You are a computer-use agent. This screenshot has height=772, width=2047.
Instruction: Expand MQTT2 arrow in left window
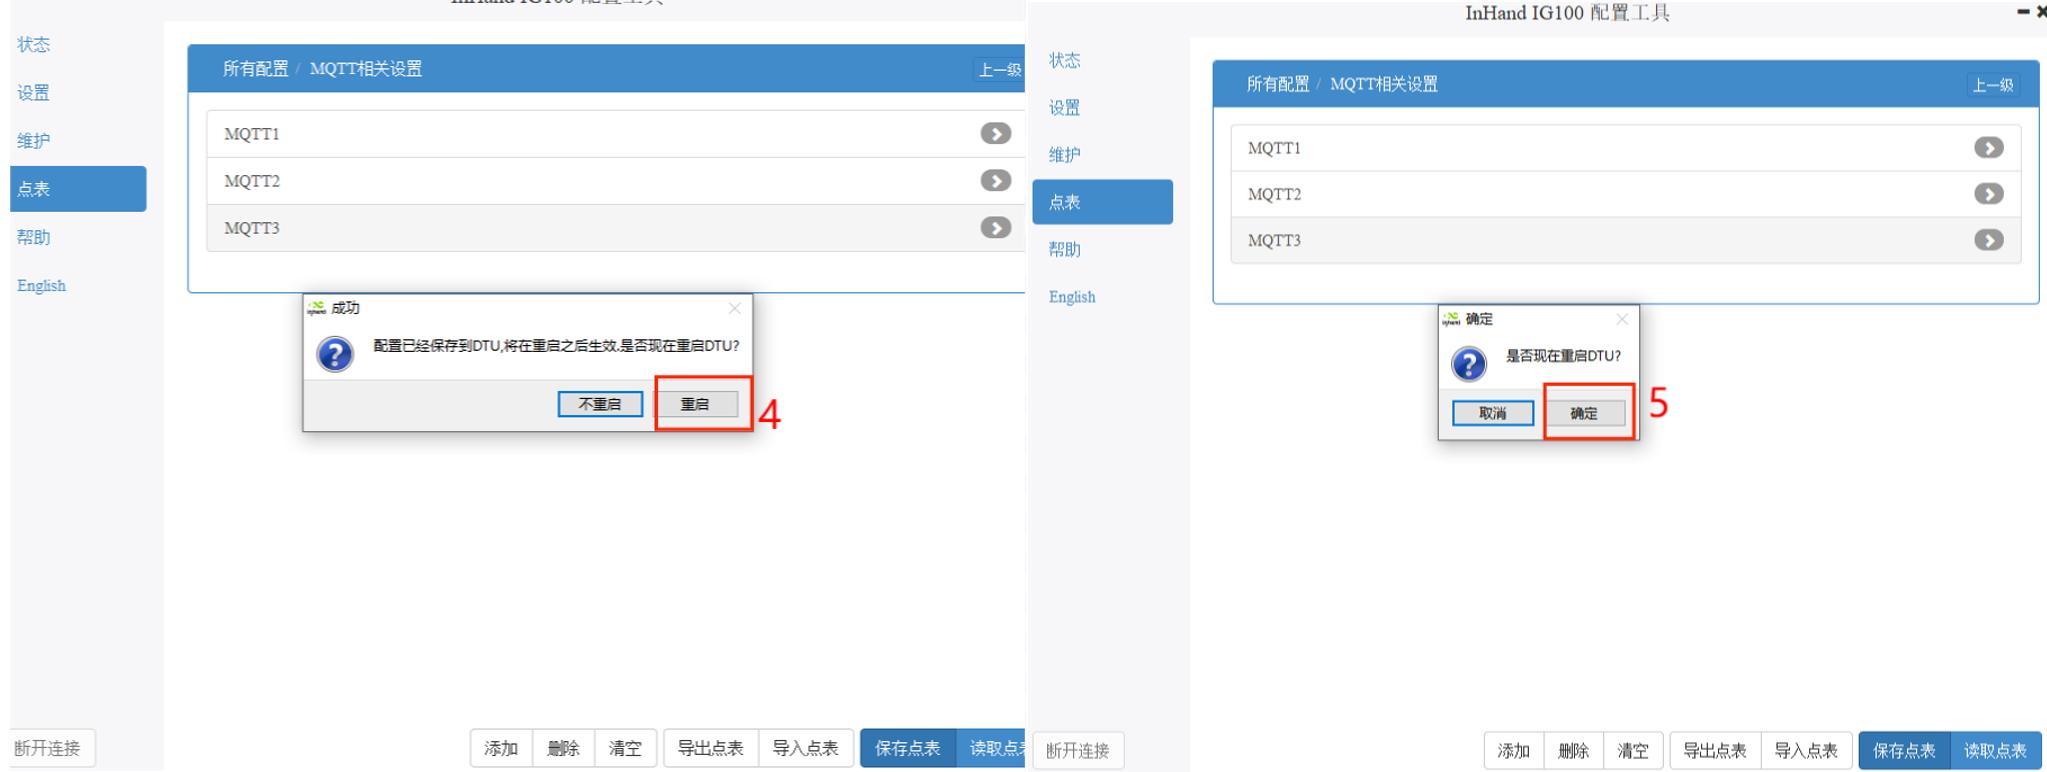pyautogui.click(x=995, y=181)
